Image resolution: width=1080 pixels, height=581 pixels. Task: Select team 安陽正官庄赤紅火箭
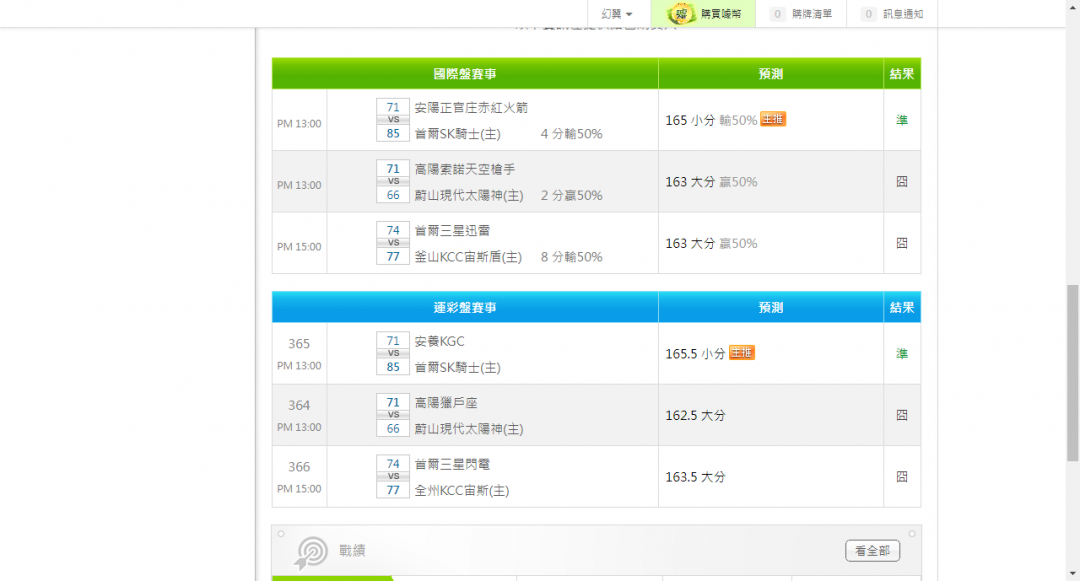[471, 107]
